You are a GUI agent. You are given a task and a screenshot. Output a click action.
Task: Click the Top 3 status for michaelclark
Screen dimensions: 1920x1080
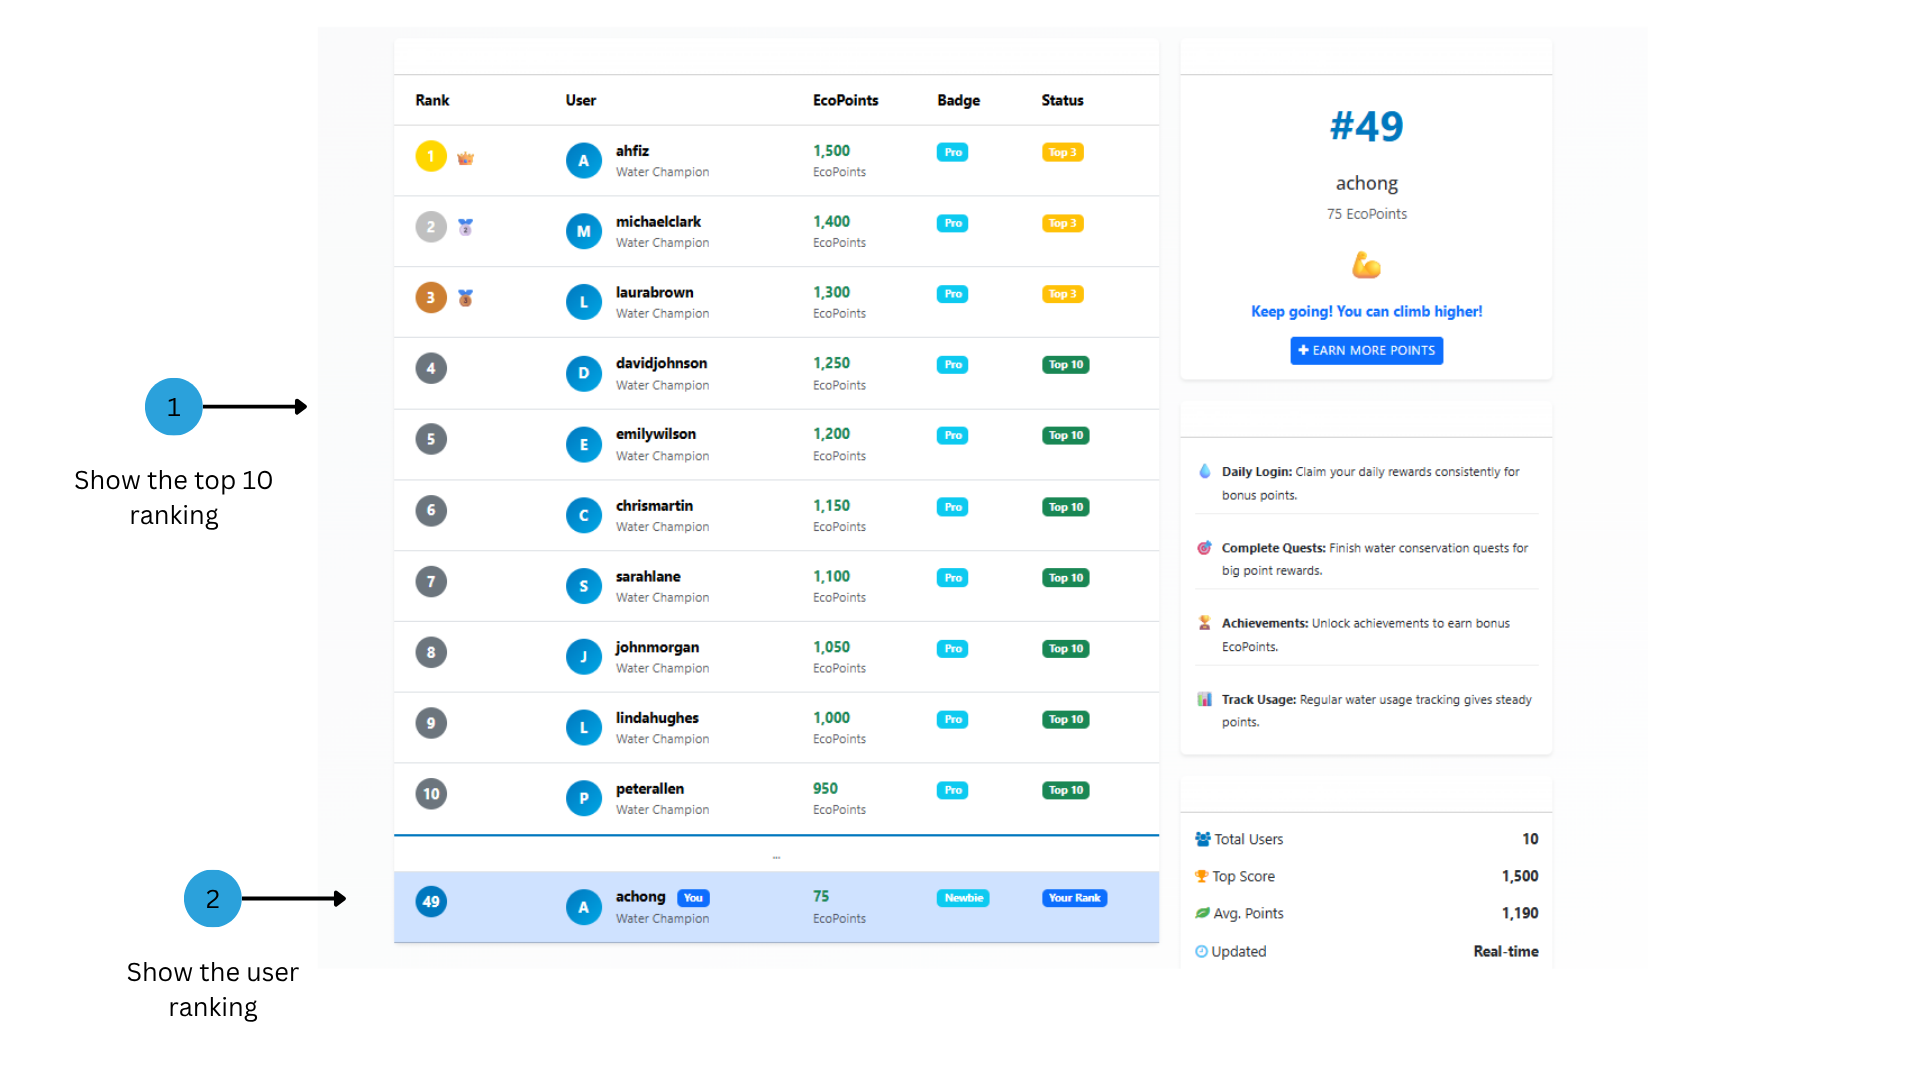tap(1062, 223)
